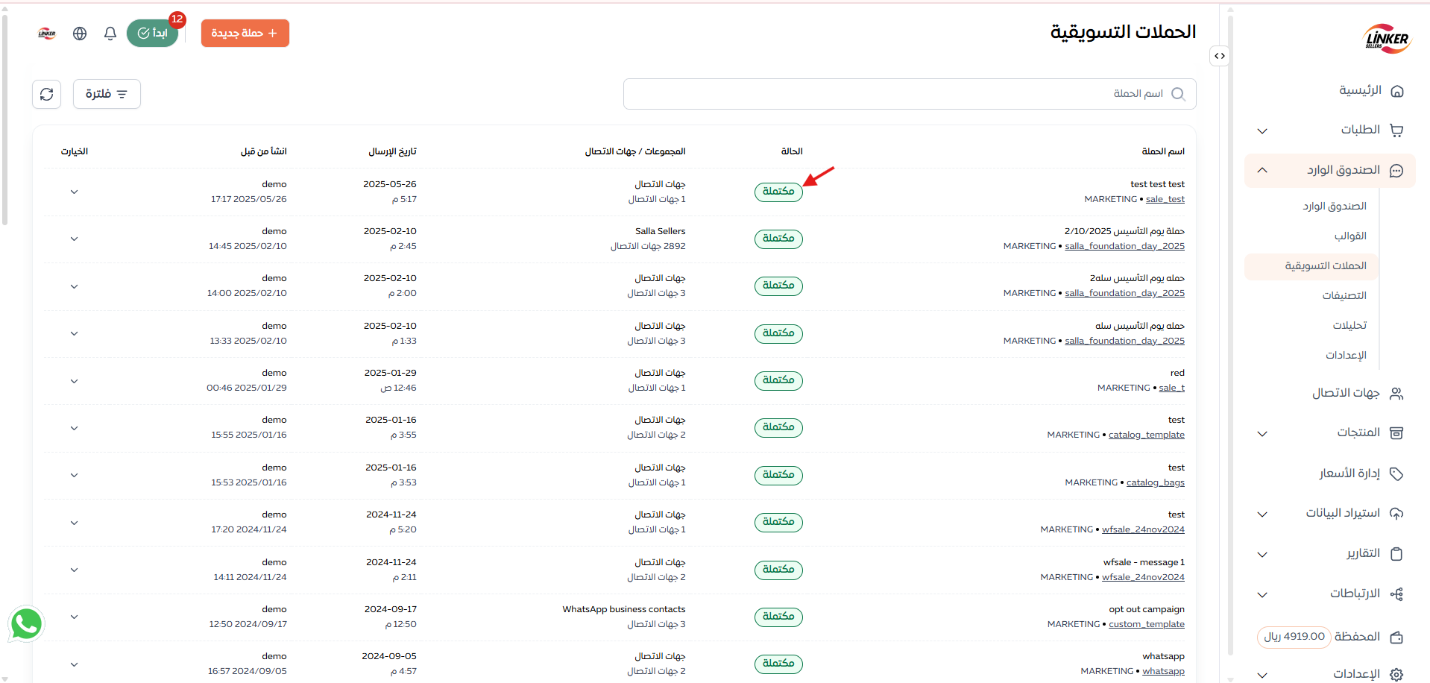Click the integrations icon for الارتباطات
1430x683 pixels.
pos(1397,594)
